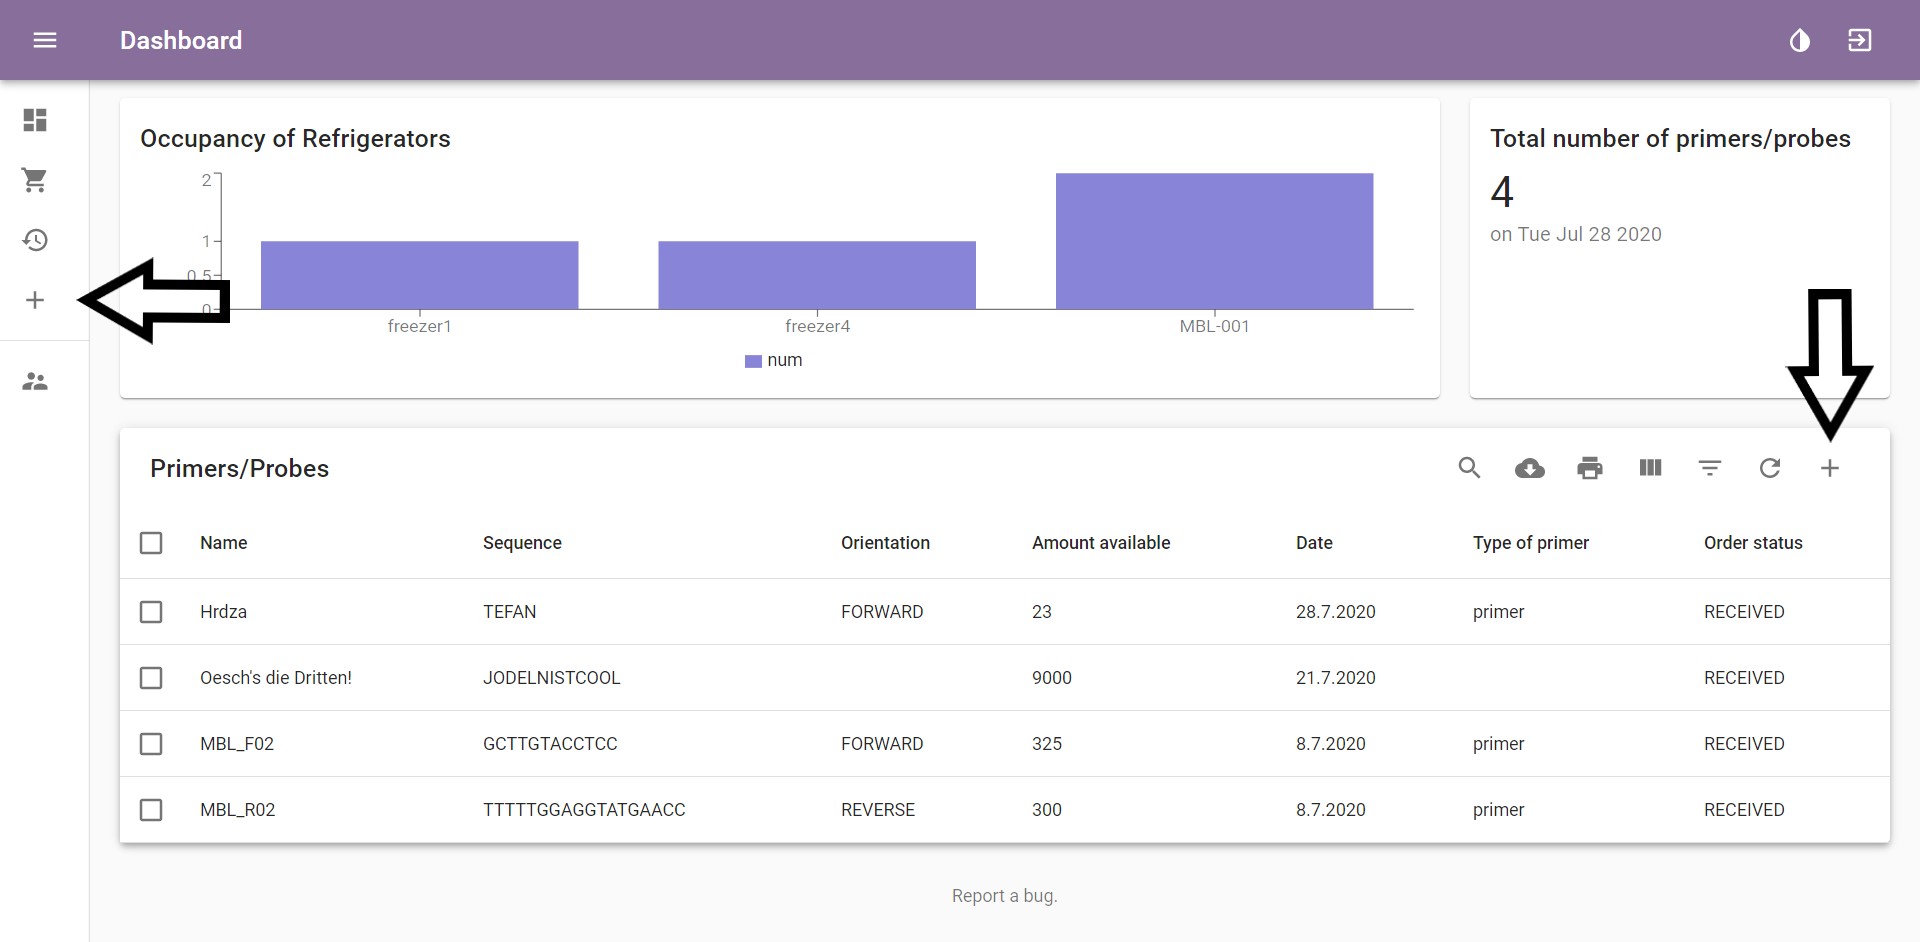Click the REVERSE orientation cell
Screen dimensions: 1920x942
pos(878,810)
